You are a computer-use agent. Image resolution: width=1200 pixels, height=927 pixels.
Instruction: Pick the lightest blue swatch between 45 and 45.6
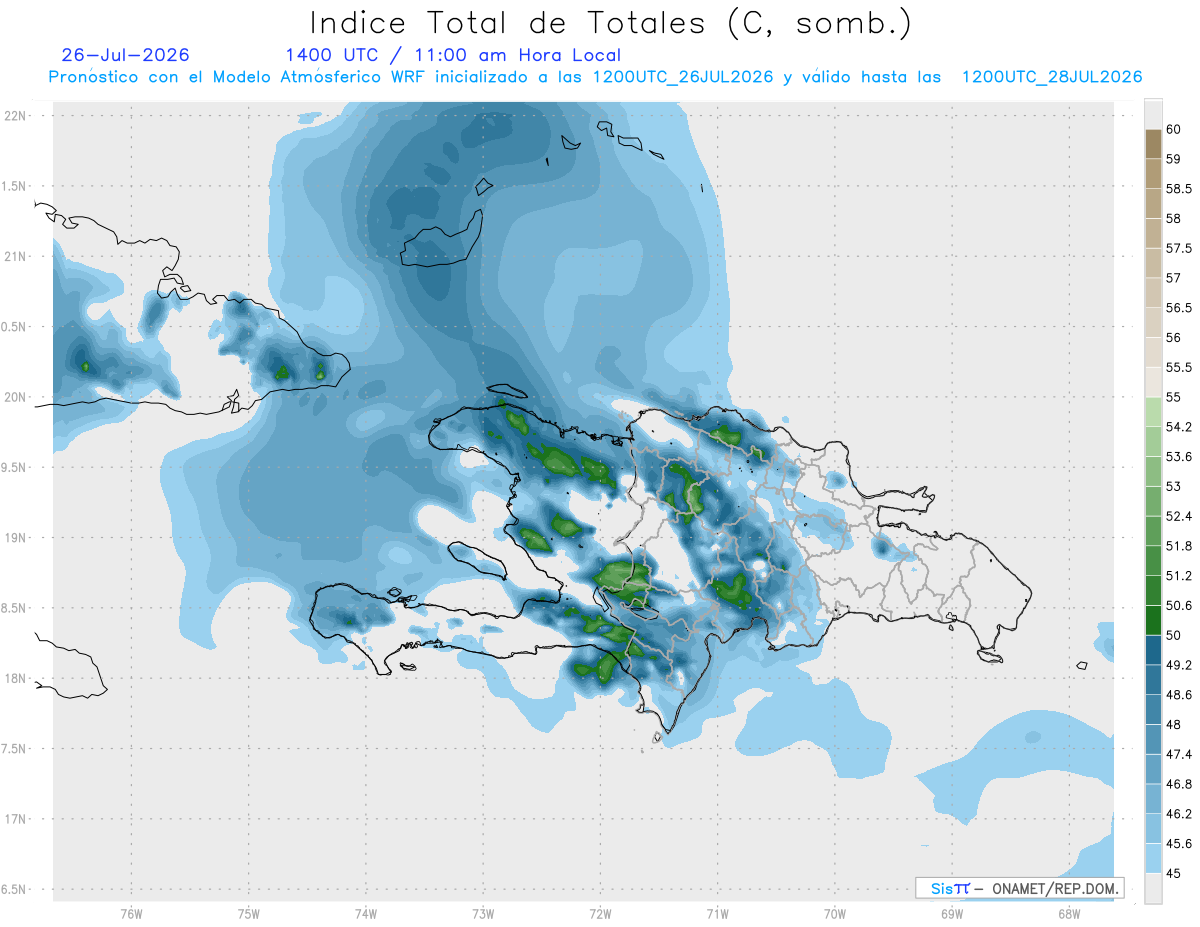click(x=1153, y=858)
